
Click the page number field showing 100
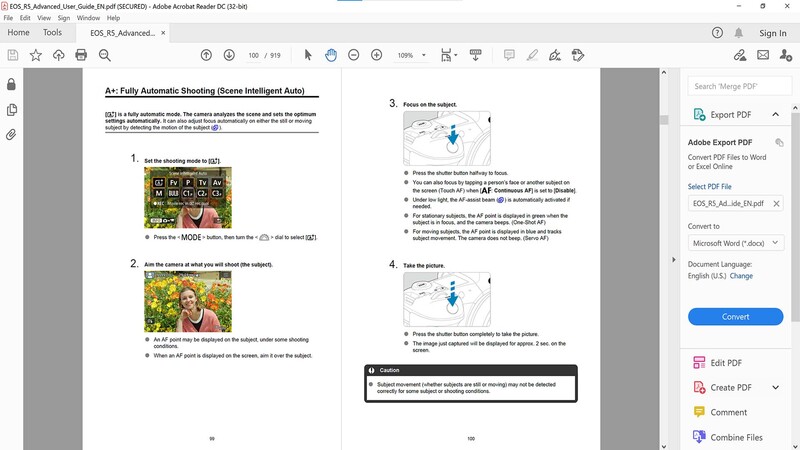click(254, 55)
